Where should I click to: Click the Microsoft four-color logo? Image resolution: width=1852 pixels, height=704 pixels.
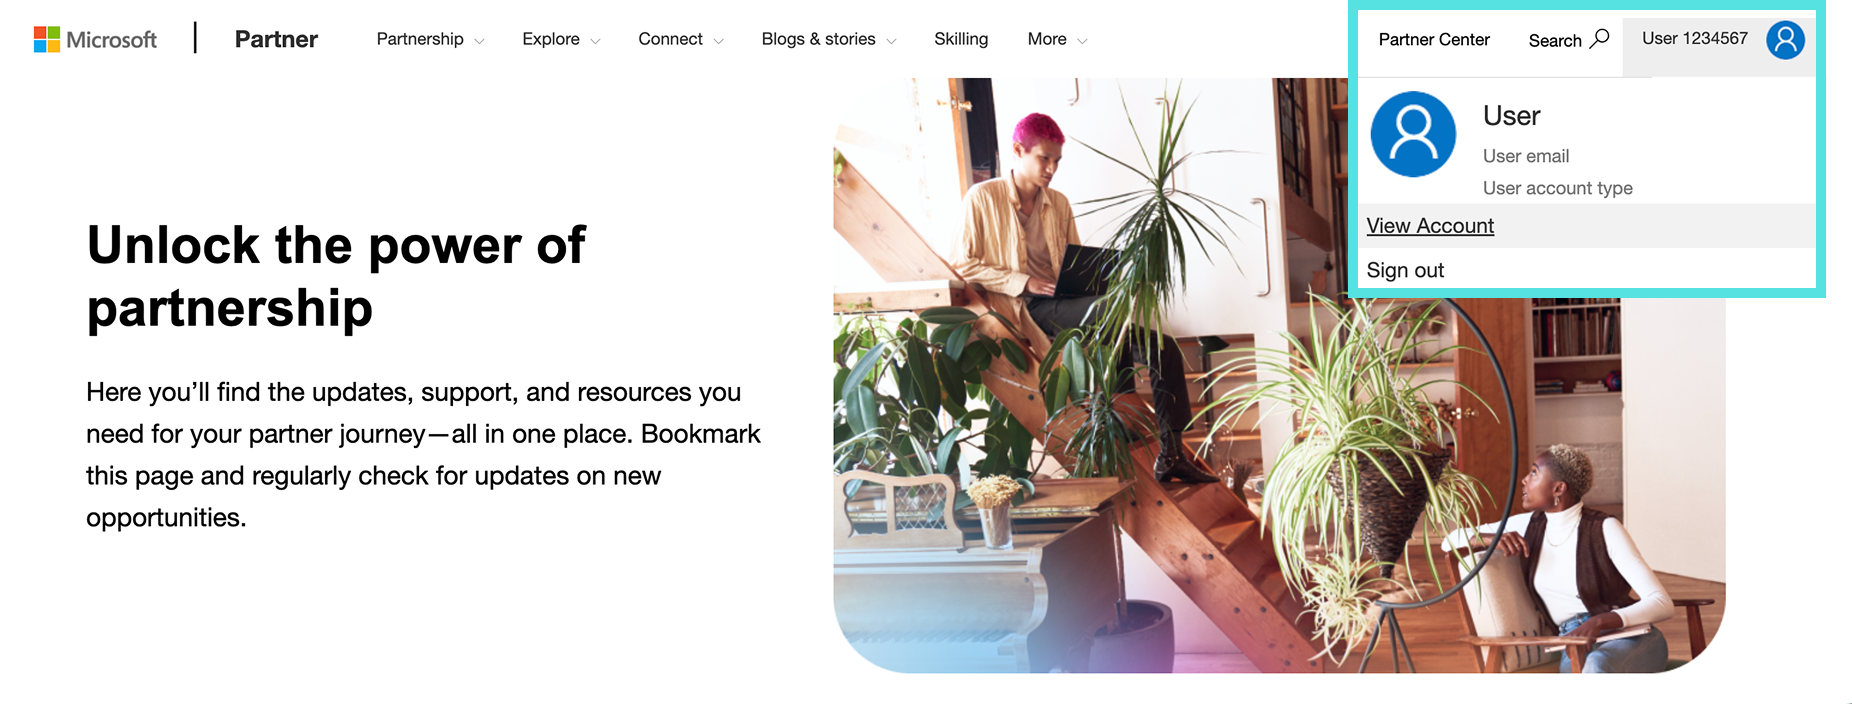46,40
